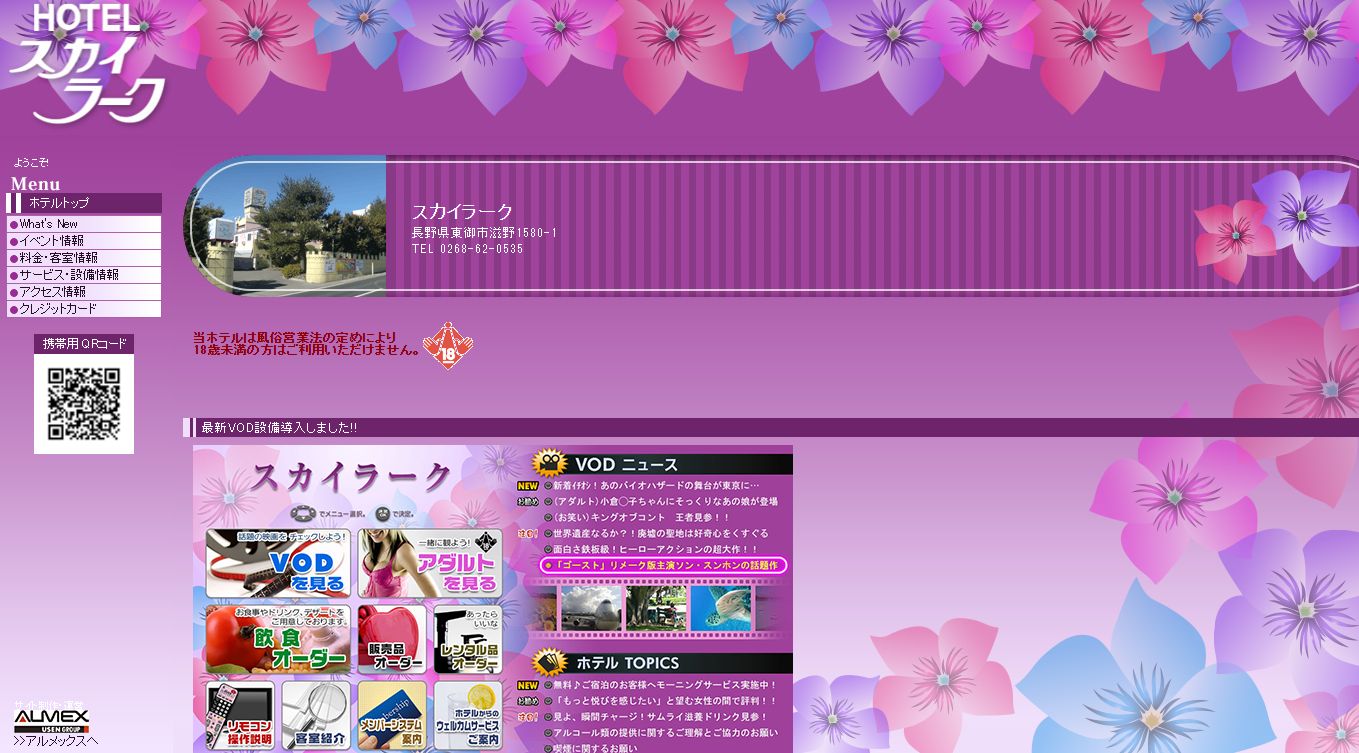This screenshot has height=753, width=1359.
Task: Open the レンタル品オーダー tile
Action: pos(468,640)
